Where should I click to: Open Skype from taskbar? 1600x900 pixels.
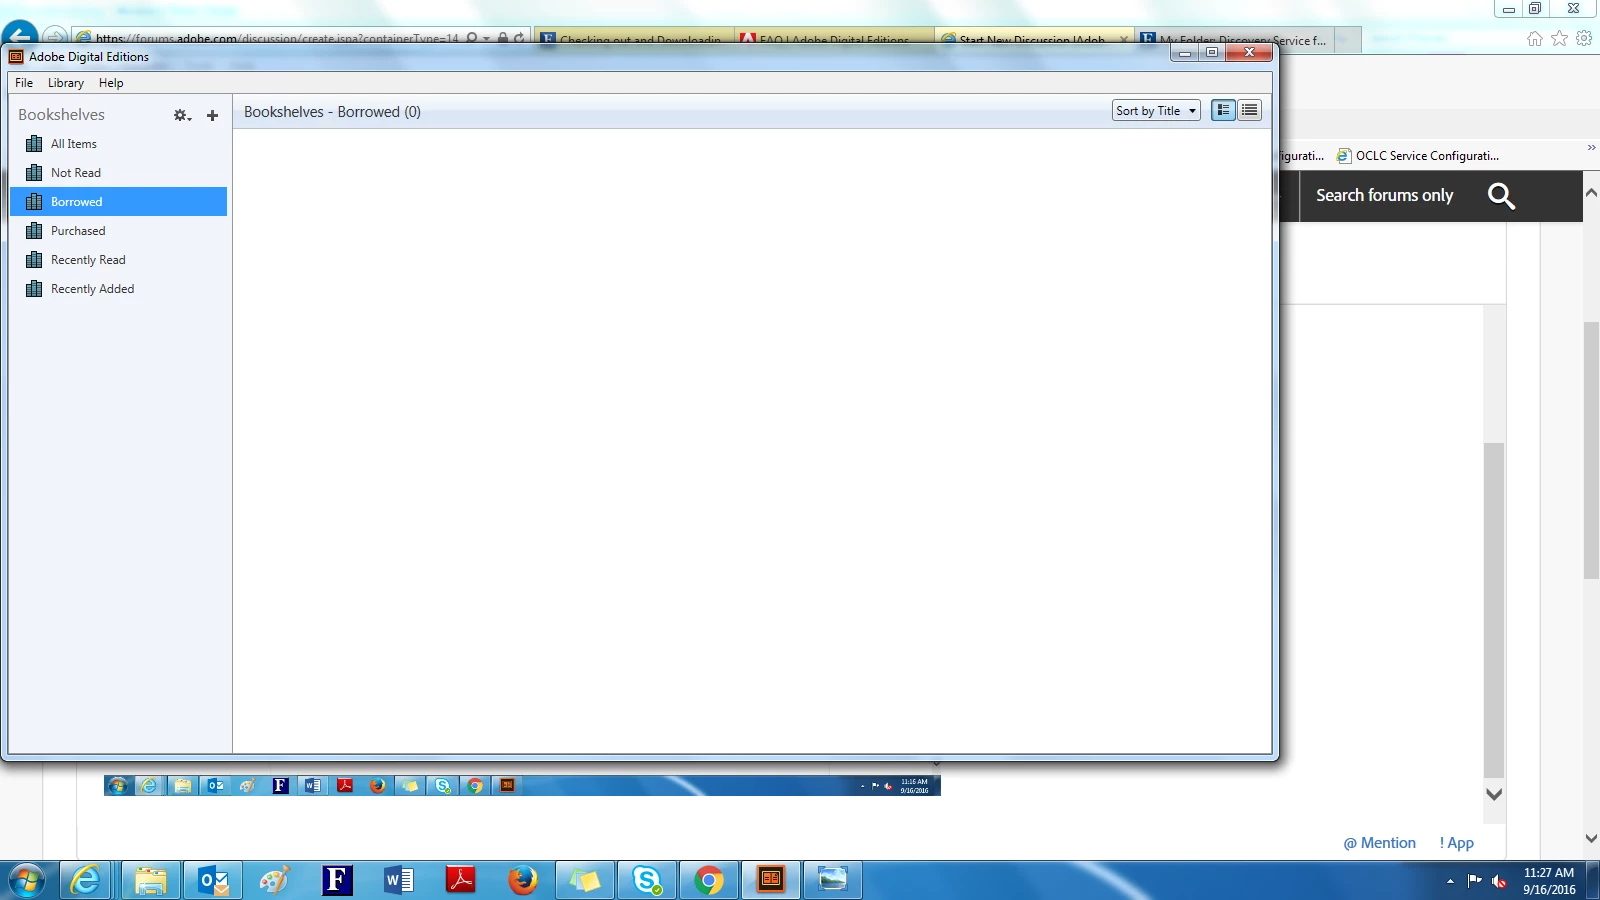click(x=647, y=881)
